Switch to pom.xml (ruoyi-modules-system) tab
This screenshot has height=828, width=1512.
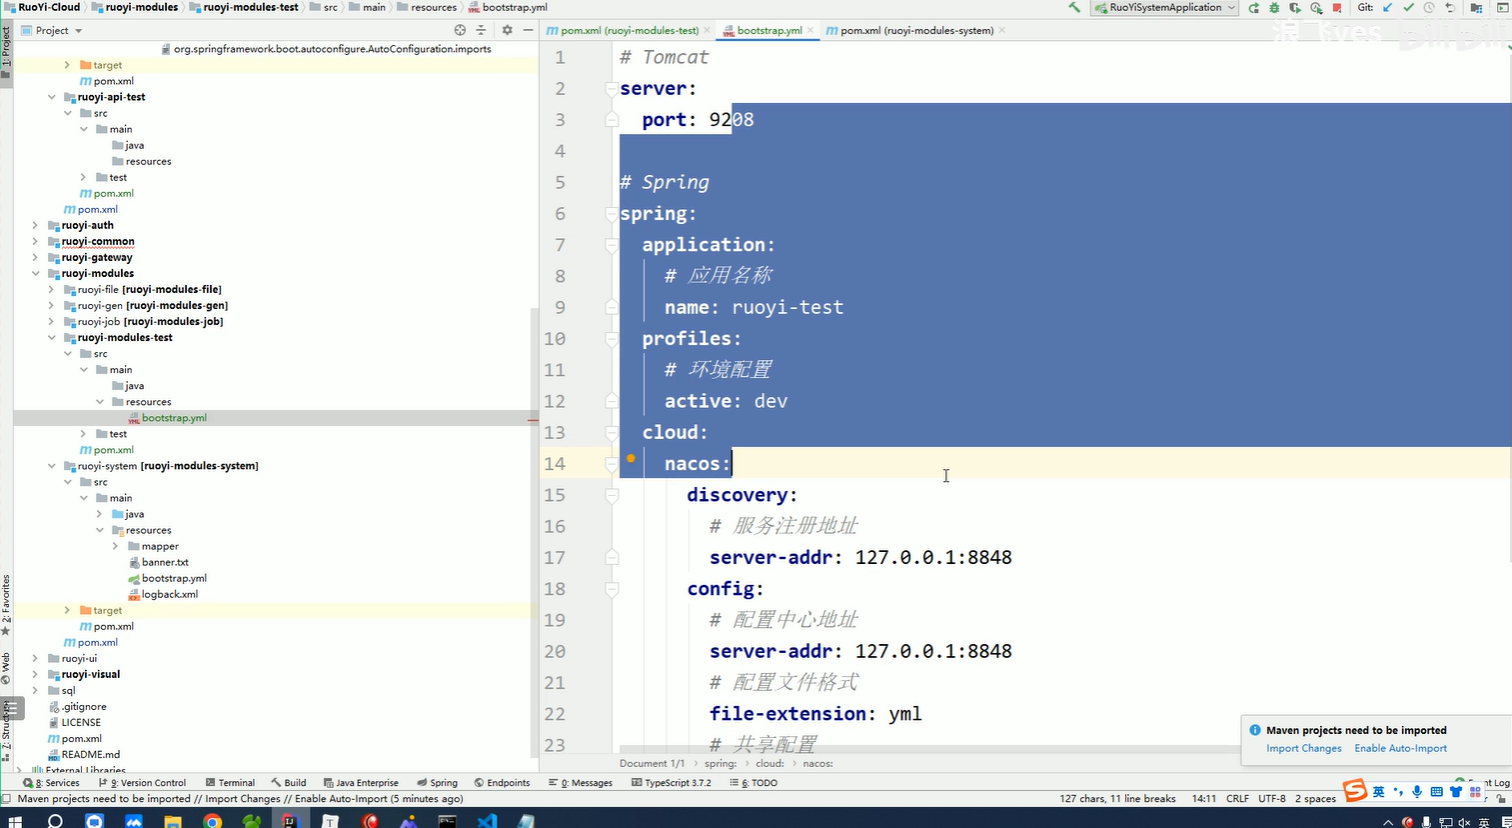[x=916, y=30]
